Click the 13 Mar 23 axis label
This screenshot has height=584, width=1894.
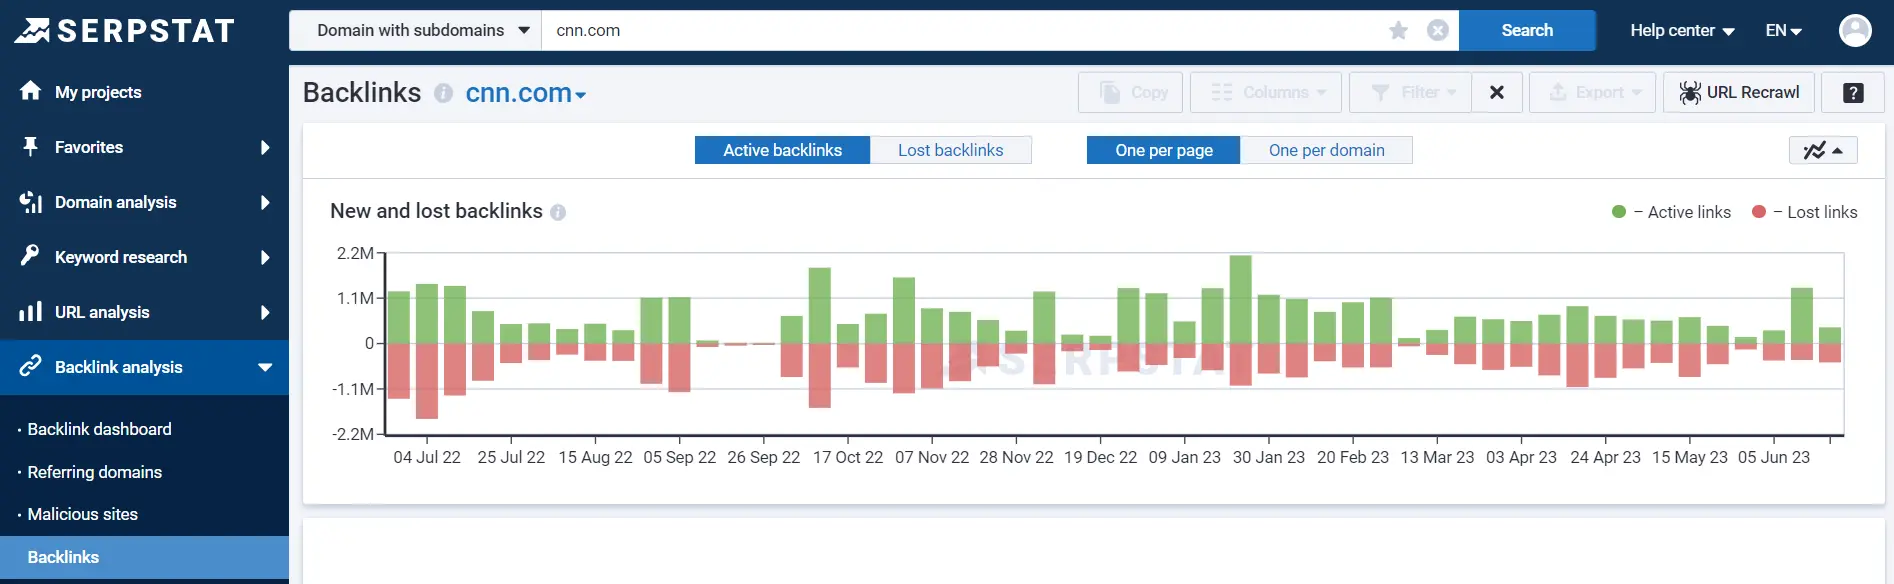pyautogui.click(x=1437, y=457)
